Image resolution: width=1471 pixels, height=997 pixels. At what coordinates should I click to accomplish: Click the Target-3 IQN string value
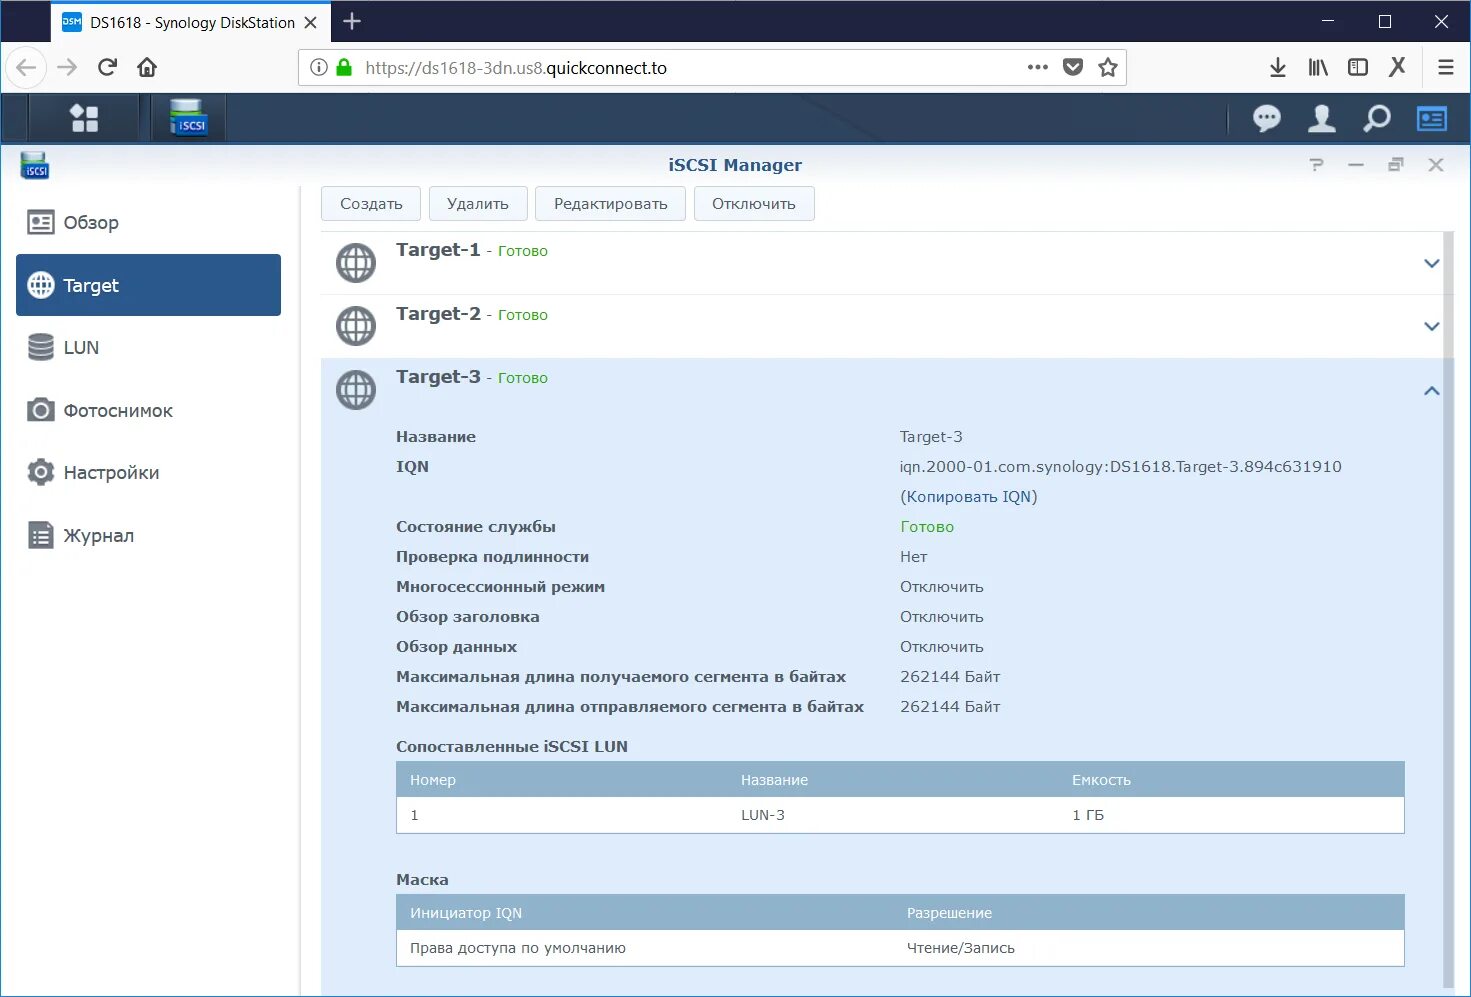[1120, 467]
